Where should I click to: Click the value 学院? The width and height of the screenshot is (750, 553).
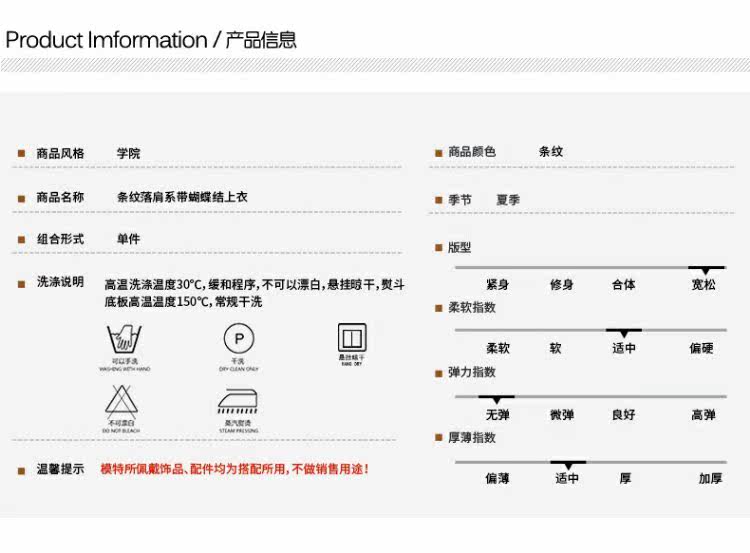pyautogui.click(x=129, y=153)
